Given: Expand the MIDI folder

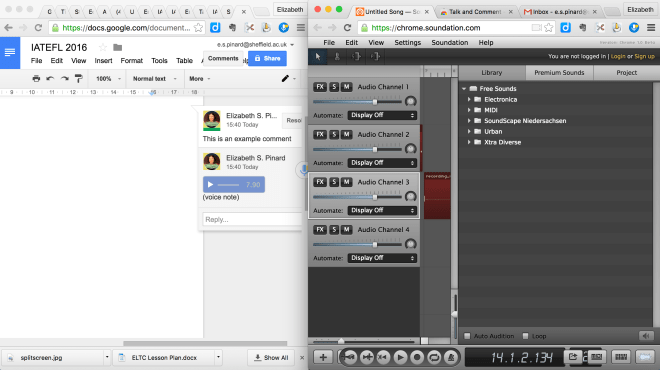Looking at the screenshot, I should (469, 110).
